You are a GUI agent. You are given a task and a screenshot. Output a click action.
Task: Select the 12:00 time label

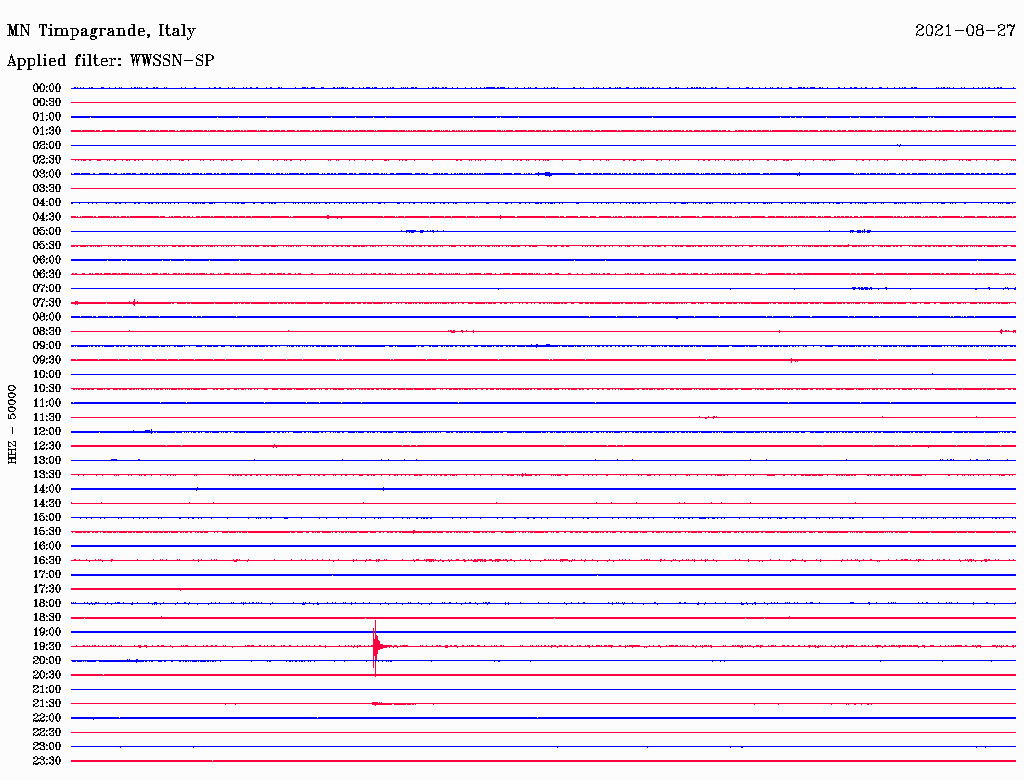tap(47, 432)
